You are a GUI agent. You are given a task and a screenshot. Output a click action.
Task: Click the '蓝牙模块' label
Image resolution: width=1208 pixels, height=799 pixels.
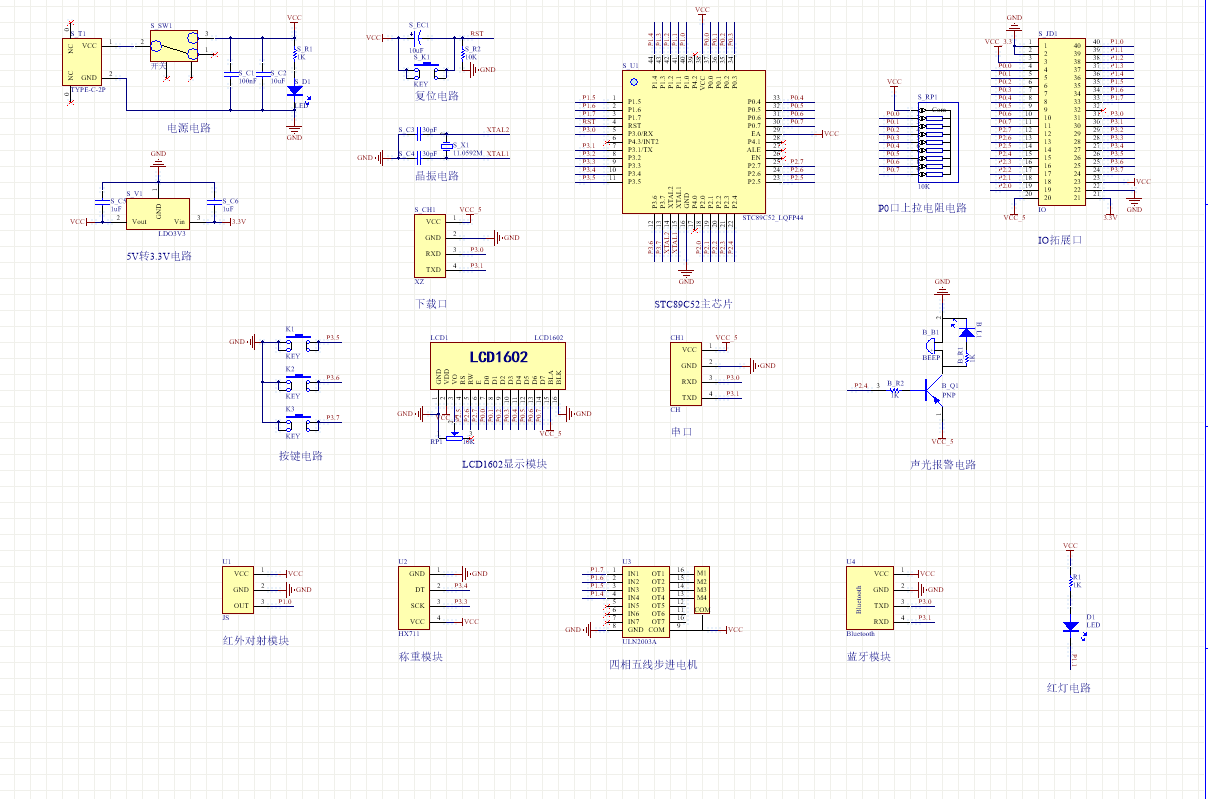click(868, 657)
